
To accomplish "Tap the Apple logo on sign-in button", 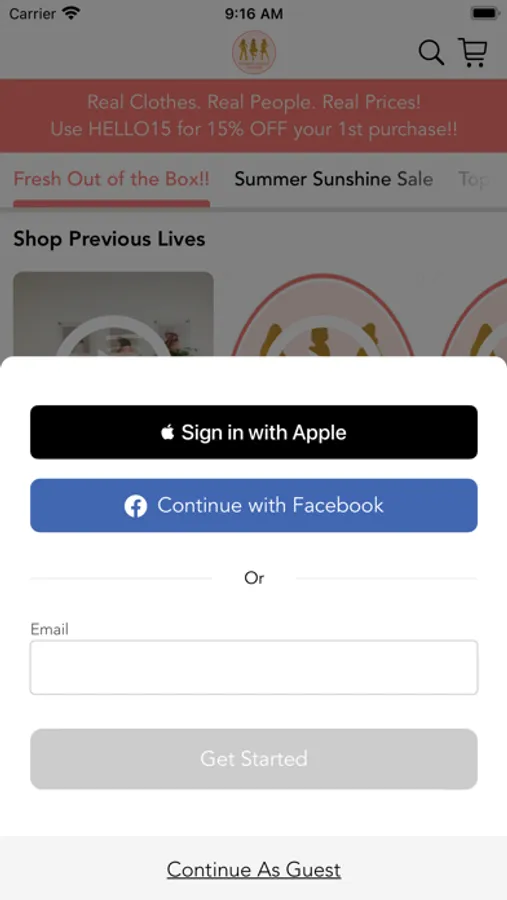I will point(167,432).
